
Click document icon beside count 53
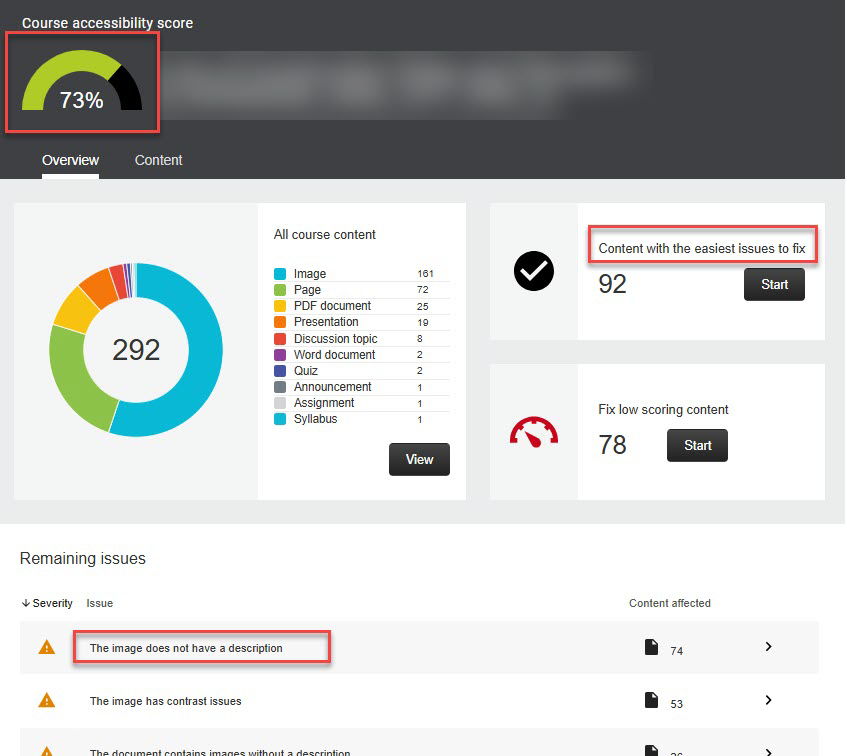point(651,700)
